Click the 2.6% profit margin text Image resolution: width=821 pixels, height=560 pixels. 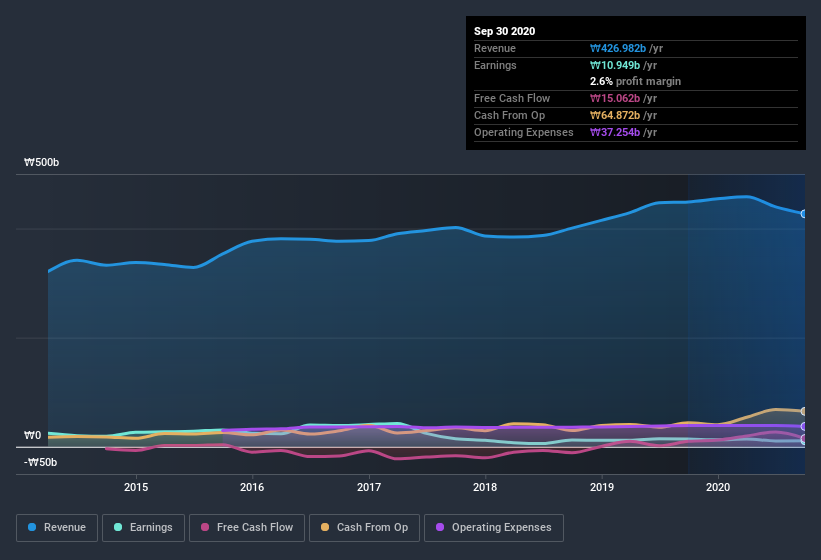(x=635, y=81)
